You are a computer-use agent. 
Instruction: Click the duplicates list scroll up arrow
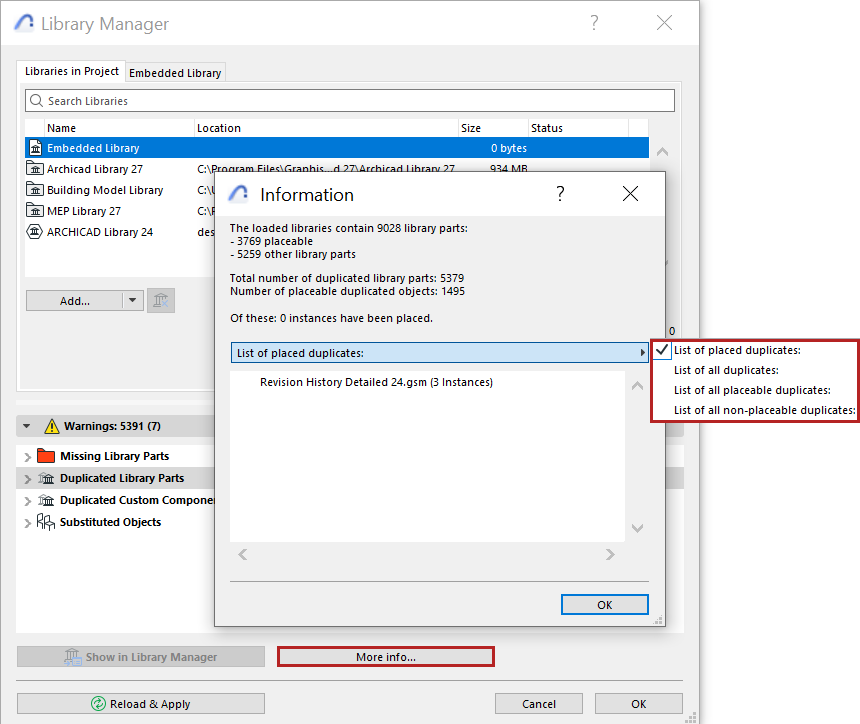(637, 386)
